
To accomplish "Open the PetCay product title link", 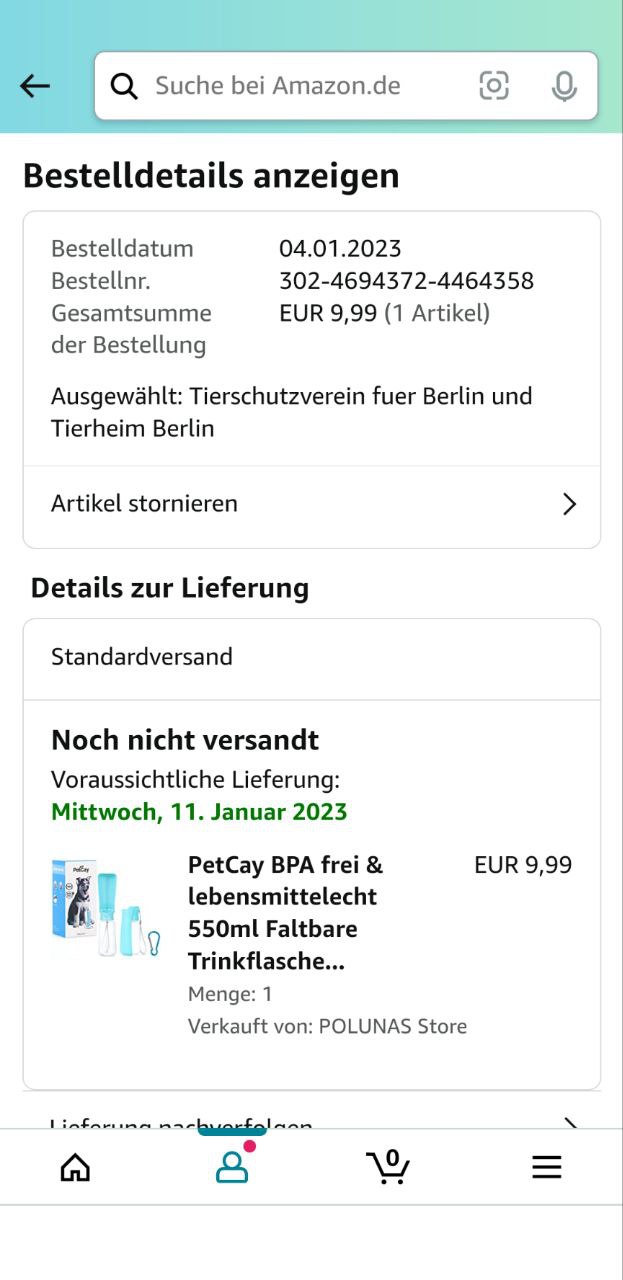I will [x=286, y=912].
